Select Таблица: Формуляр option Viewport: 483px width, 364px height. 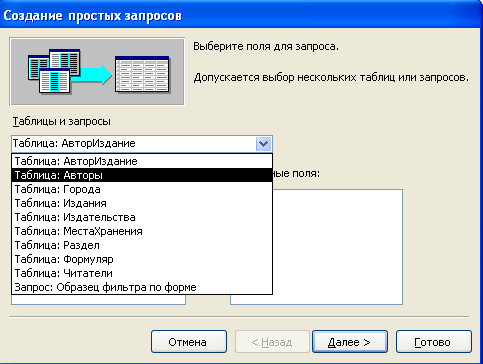142,259
